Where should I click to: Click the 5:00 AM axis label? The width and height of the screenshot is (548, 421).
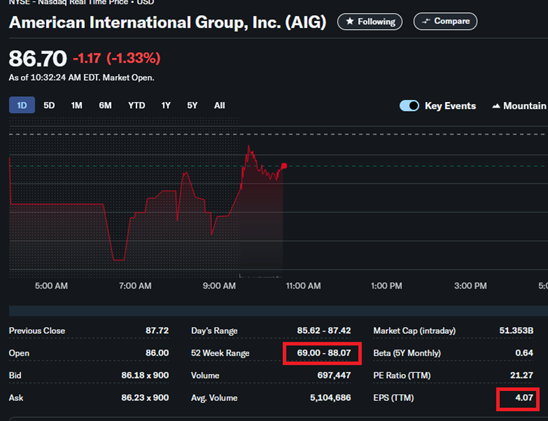pyautogui.click(x=51, y=286)
